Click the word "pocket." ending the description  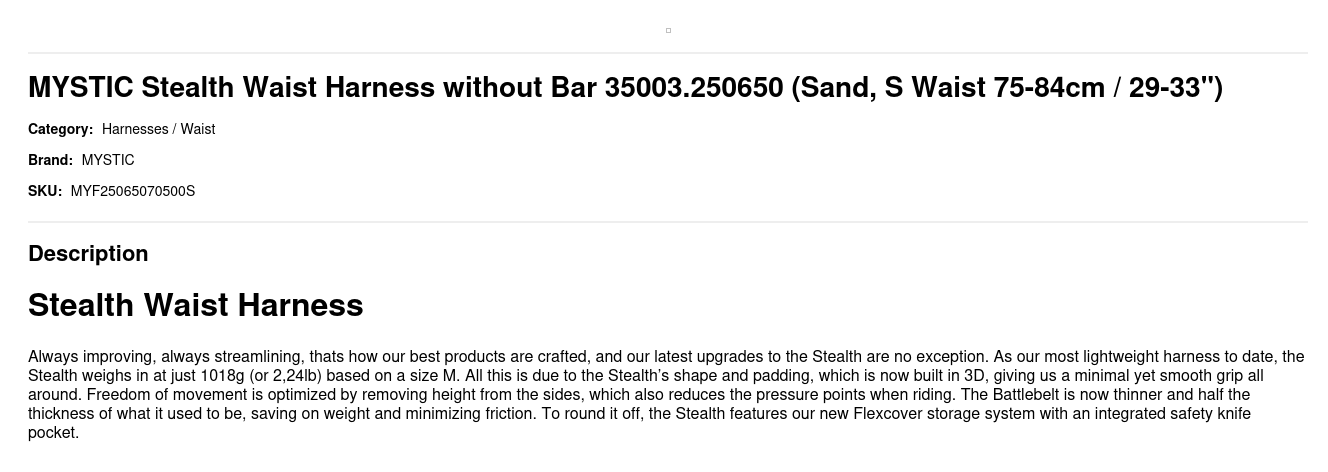point(53,433)
